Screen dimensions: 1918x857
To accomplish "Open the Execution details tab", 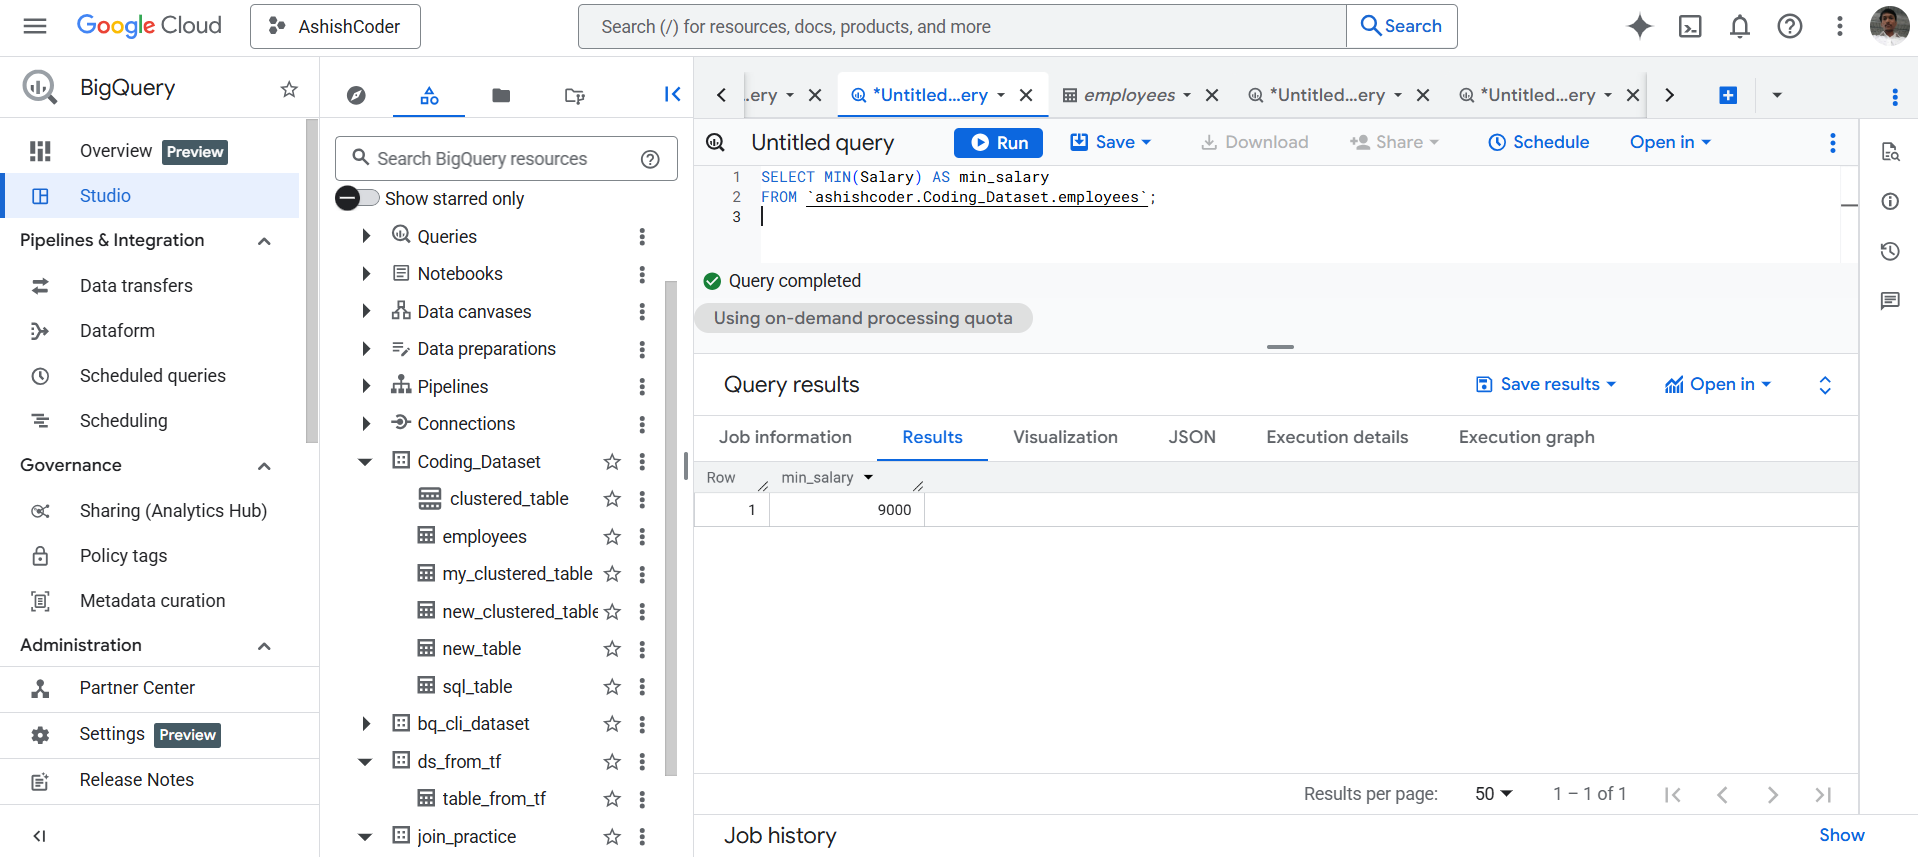I will [x=1337, y=437].
